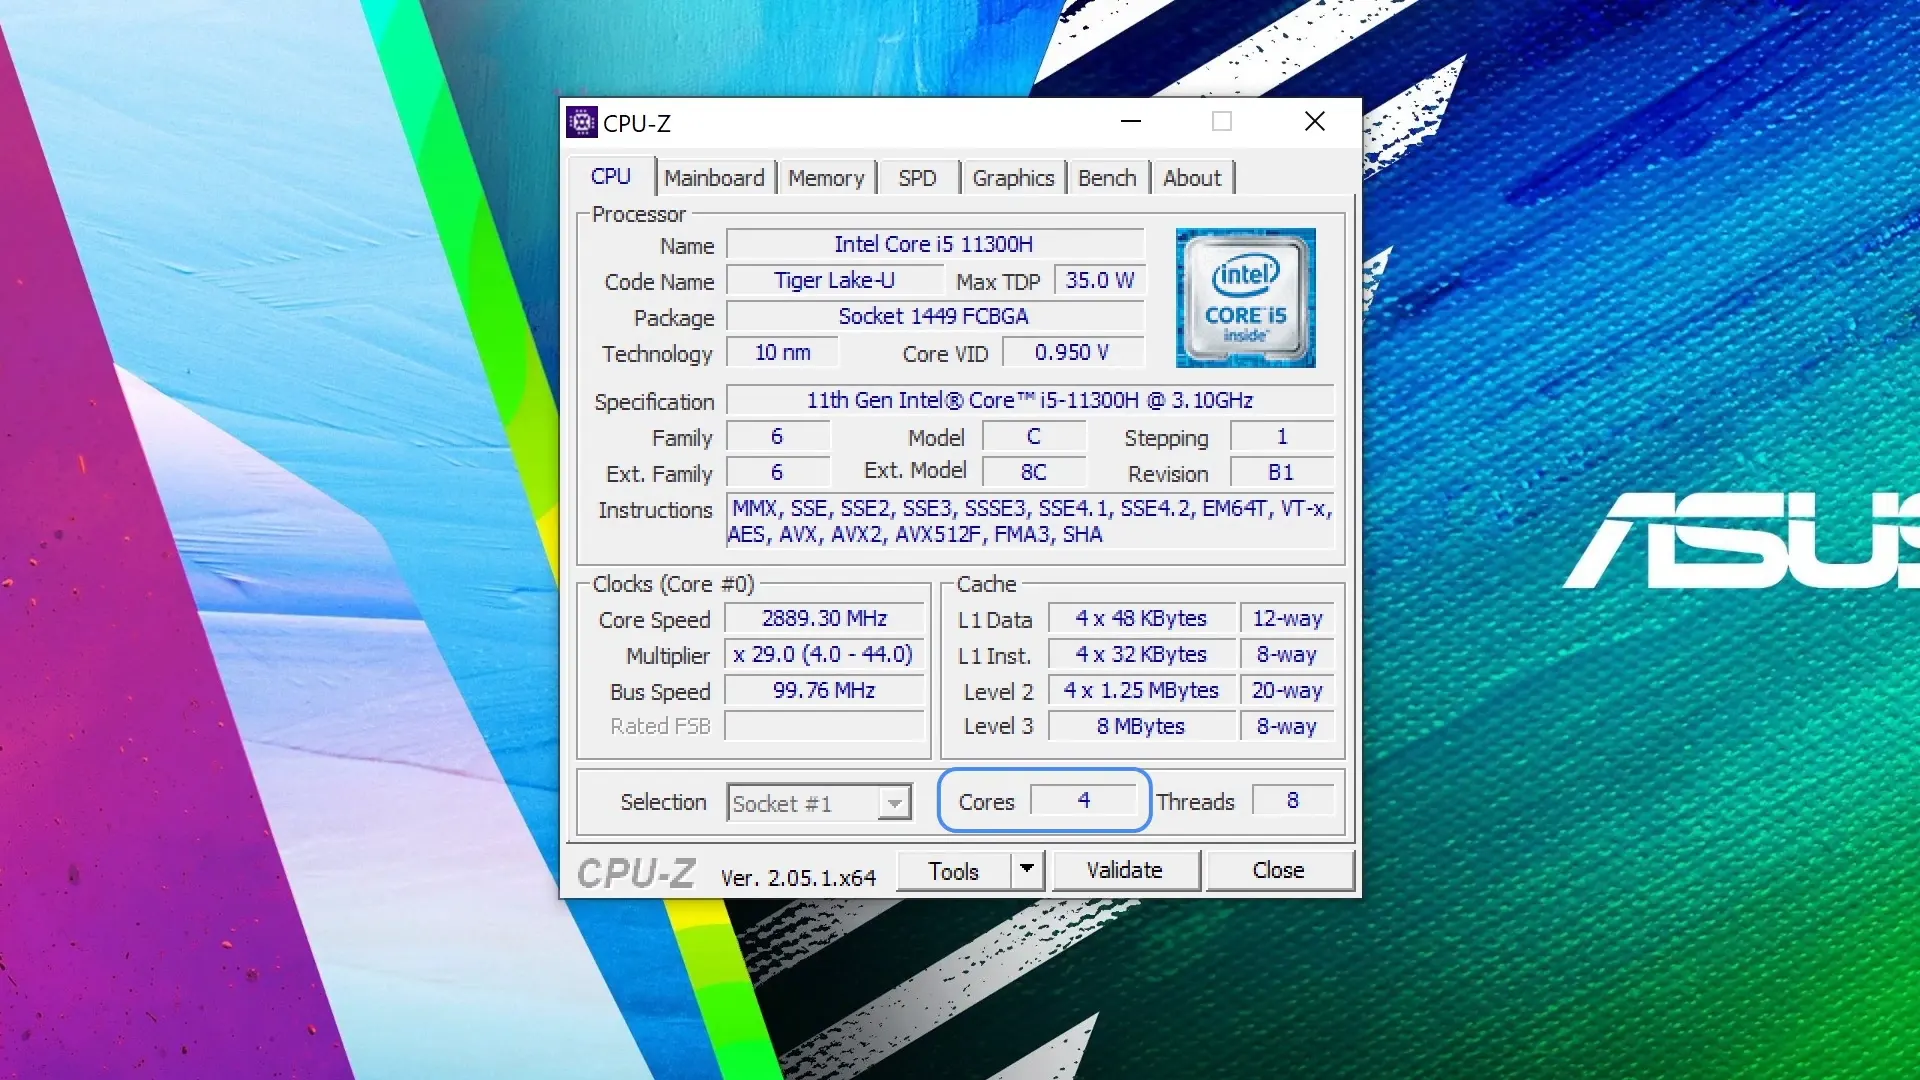This screenshot has height=1080, width=1920.
Task: Click the Threads value 8
Action: [x=1293, y=800]
